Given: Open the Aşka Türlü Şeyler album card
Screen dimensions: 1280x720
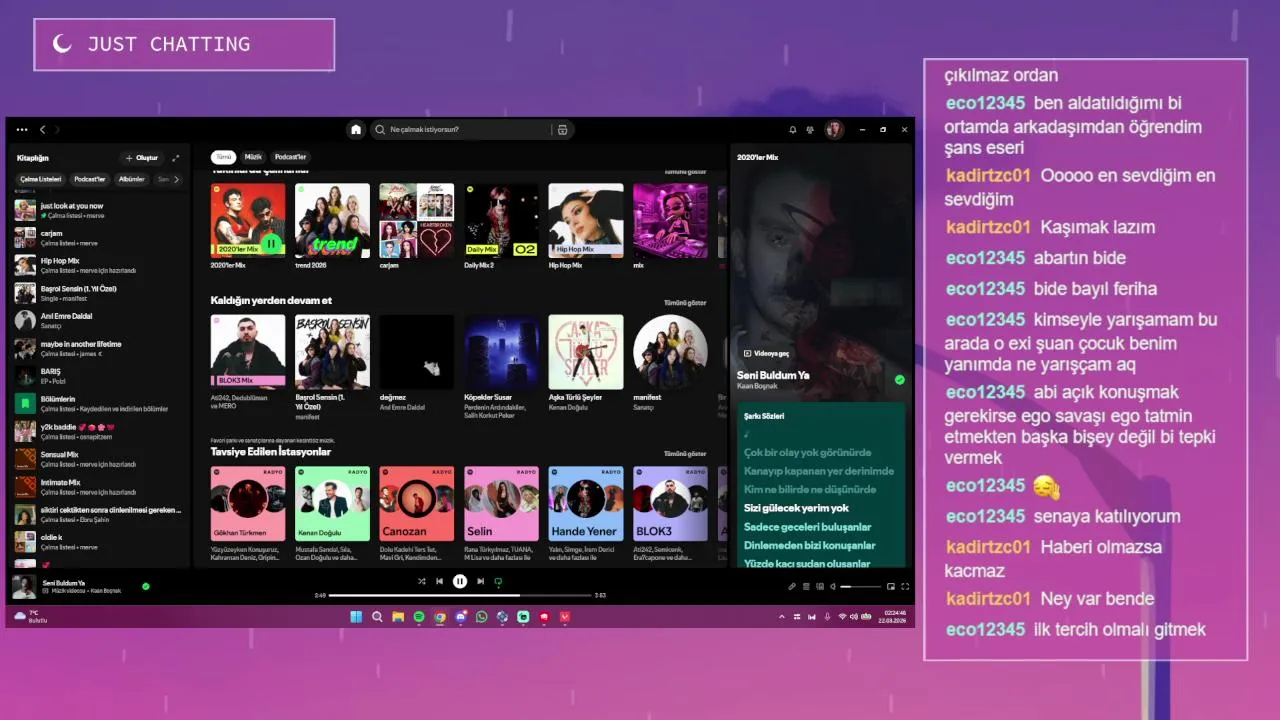Looking at the screenshot, I should [x=586, y=363].
